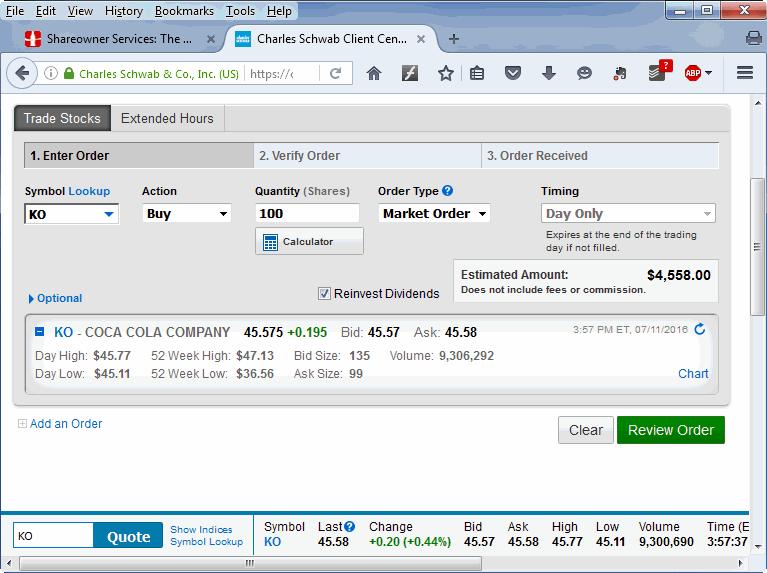Click the lightning bolt toolbar icon
Image resolution: width=767 pixels, height=573 pixels.
point(409,73)
